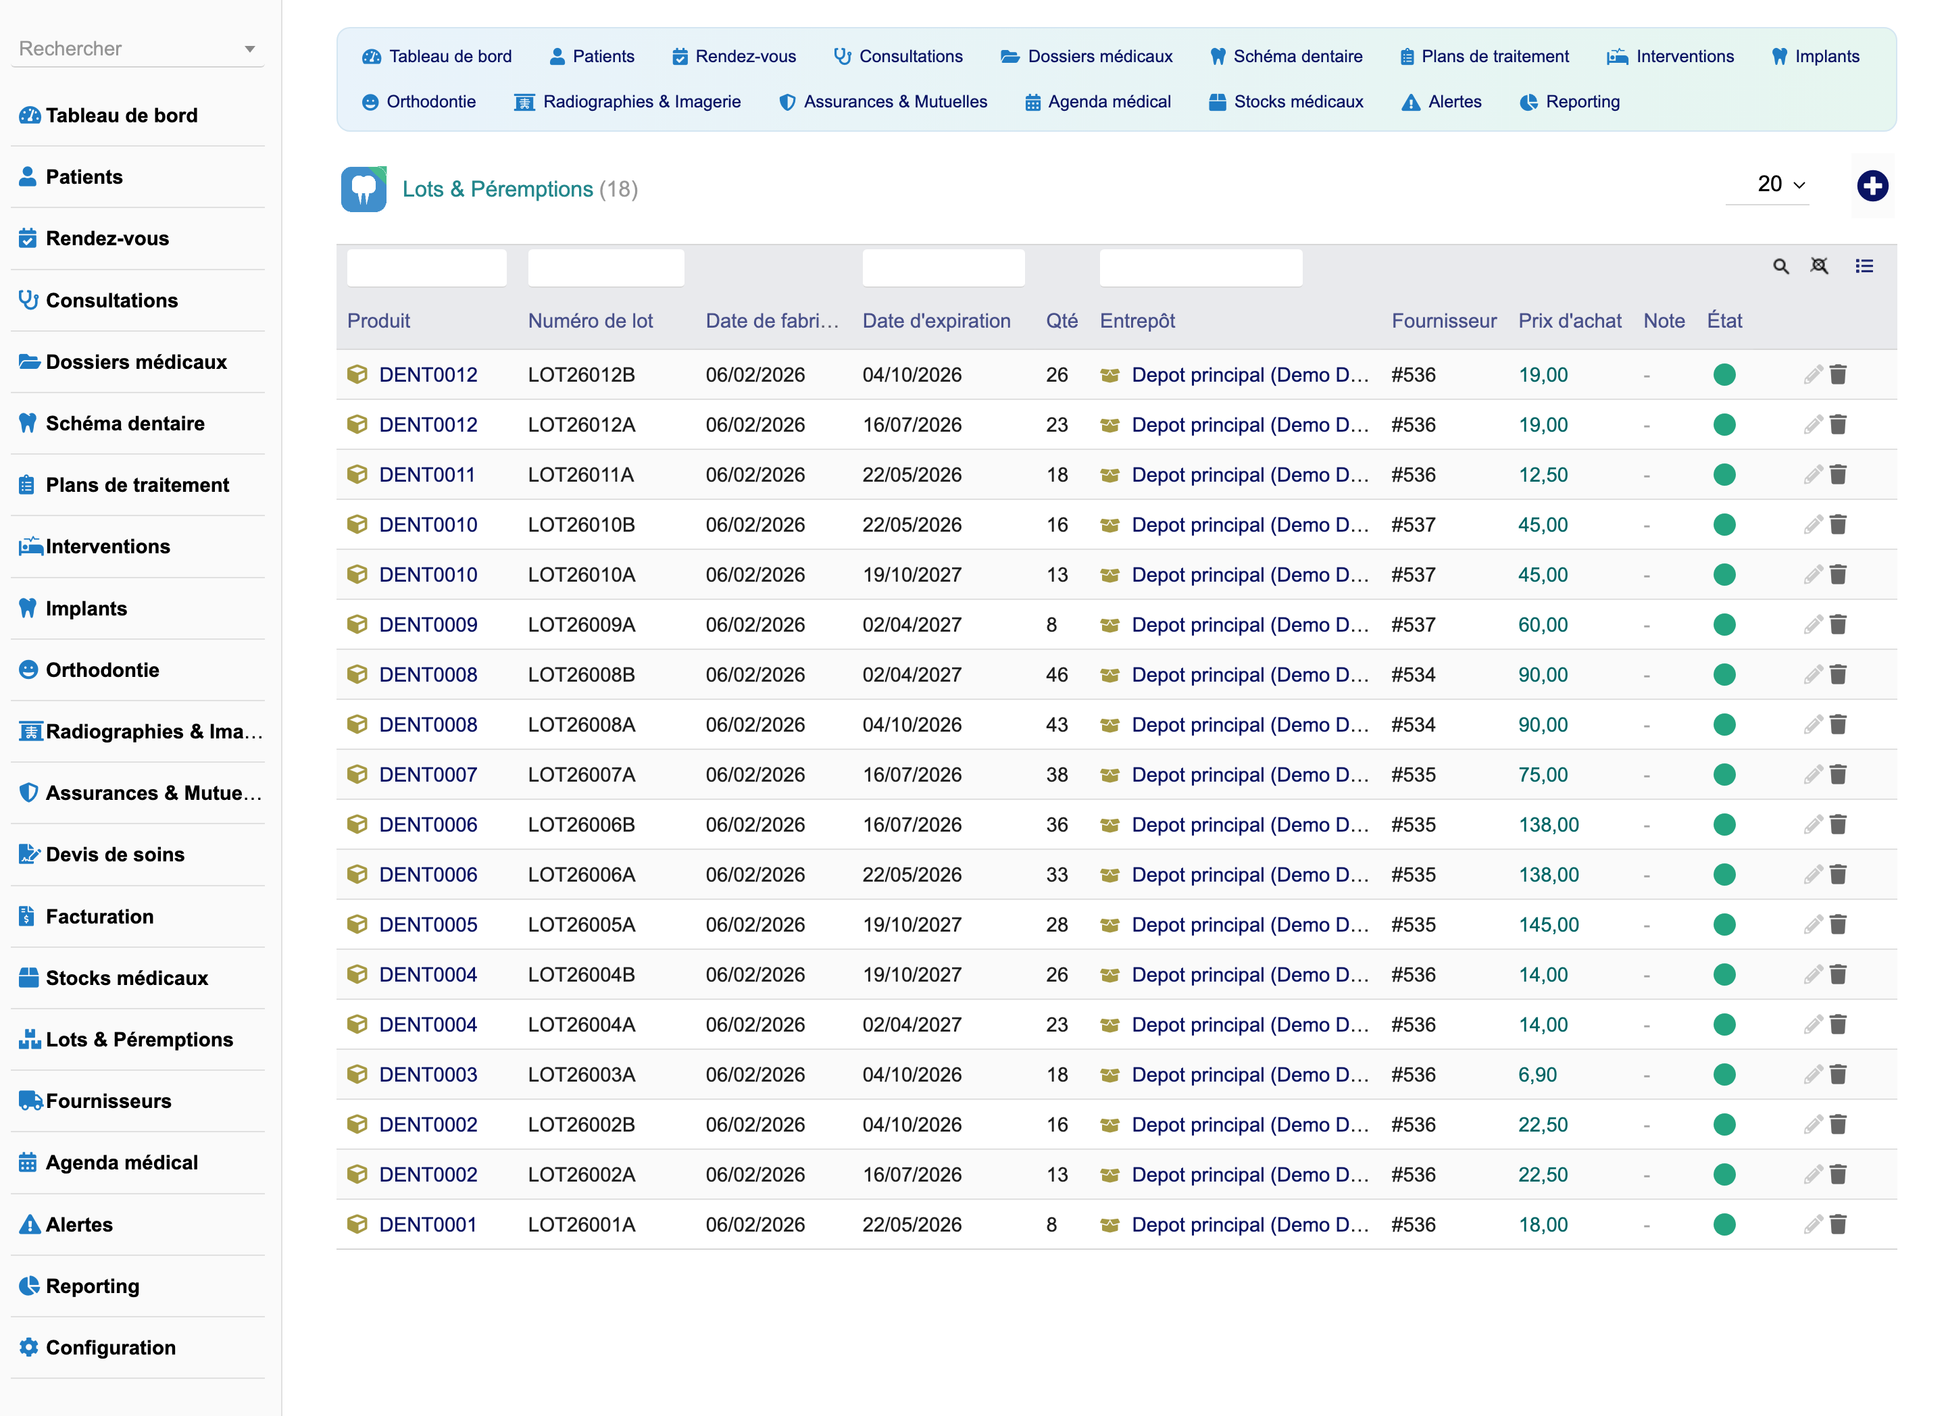1946x1416 pixels.
Task: Click the Numéro de lot filter field
Action: (x=606, y=268)
